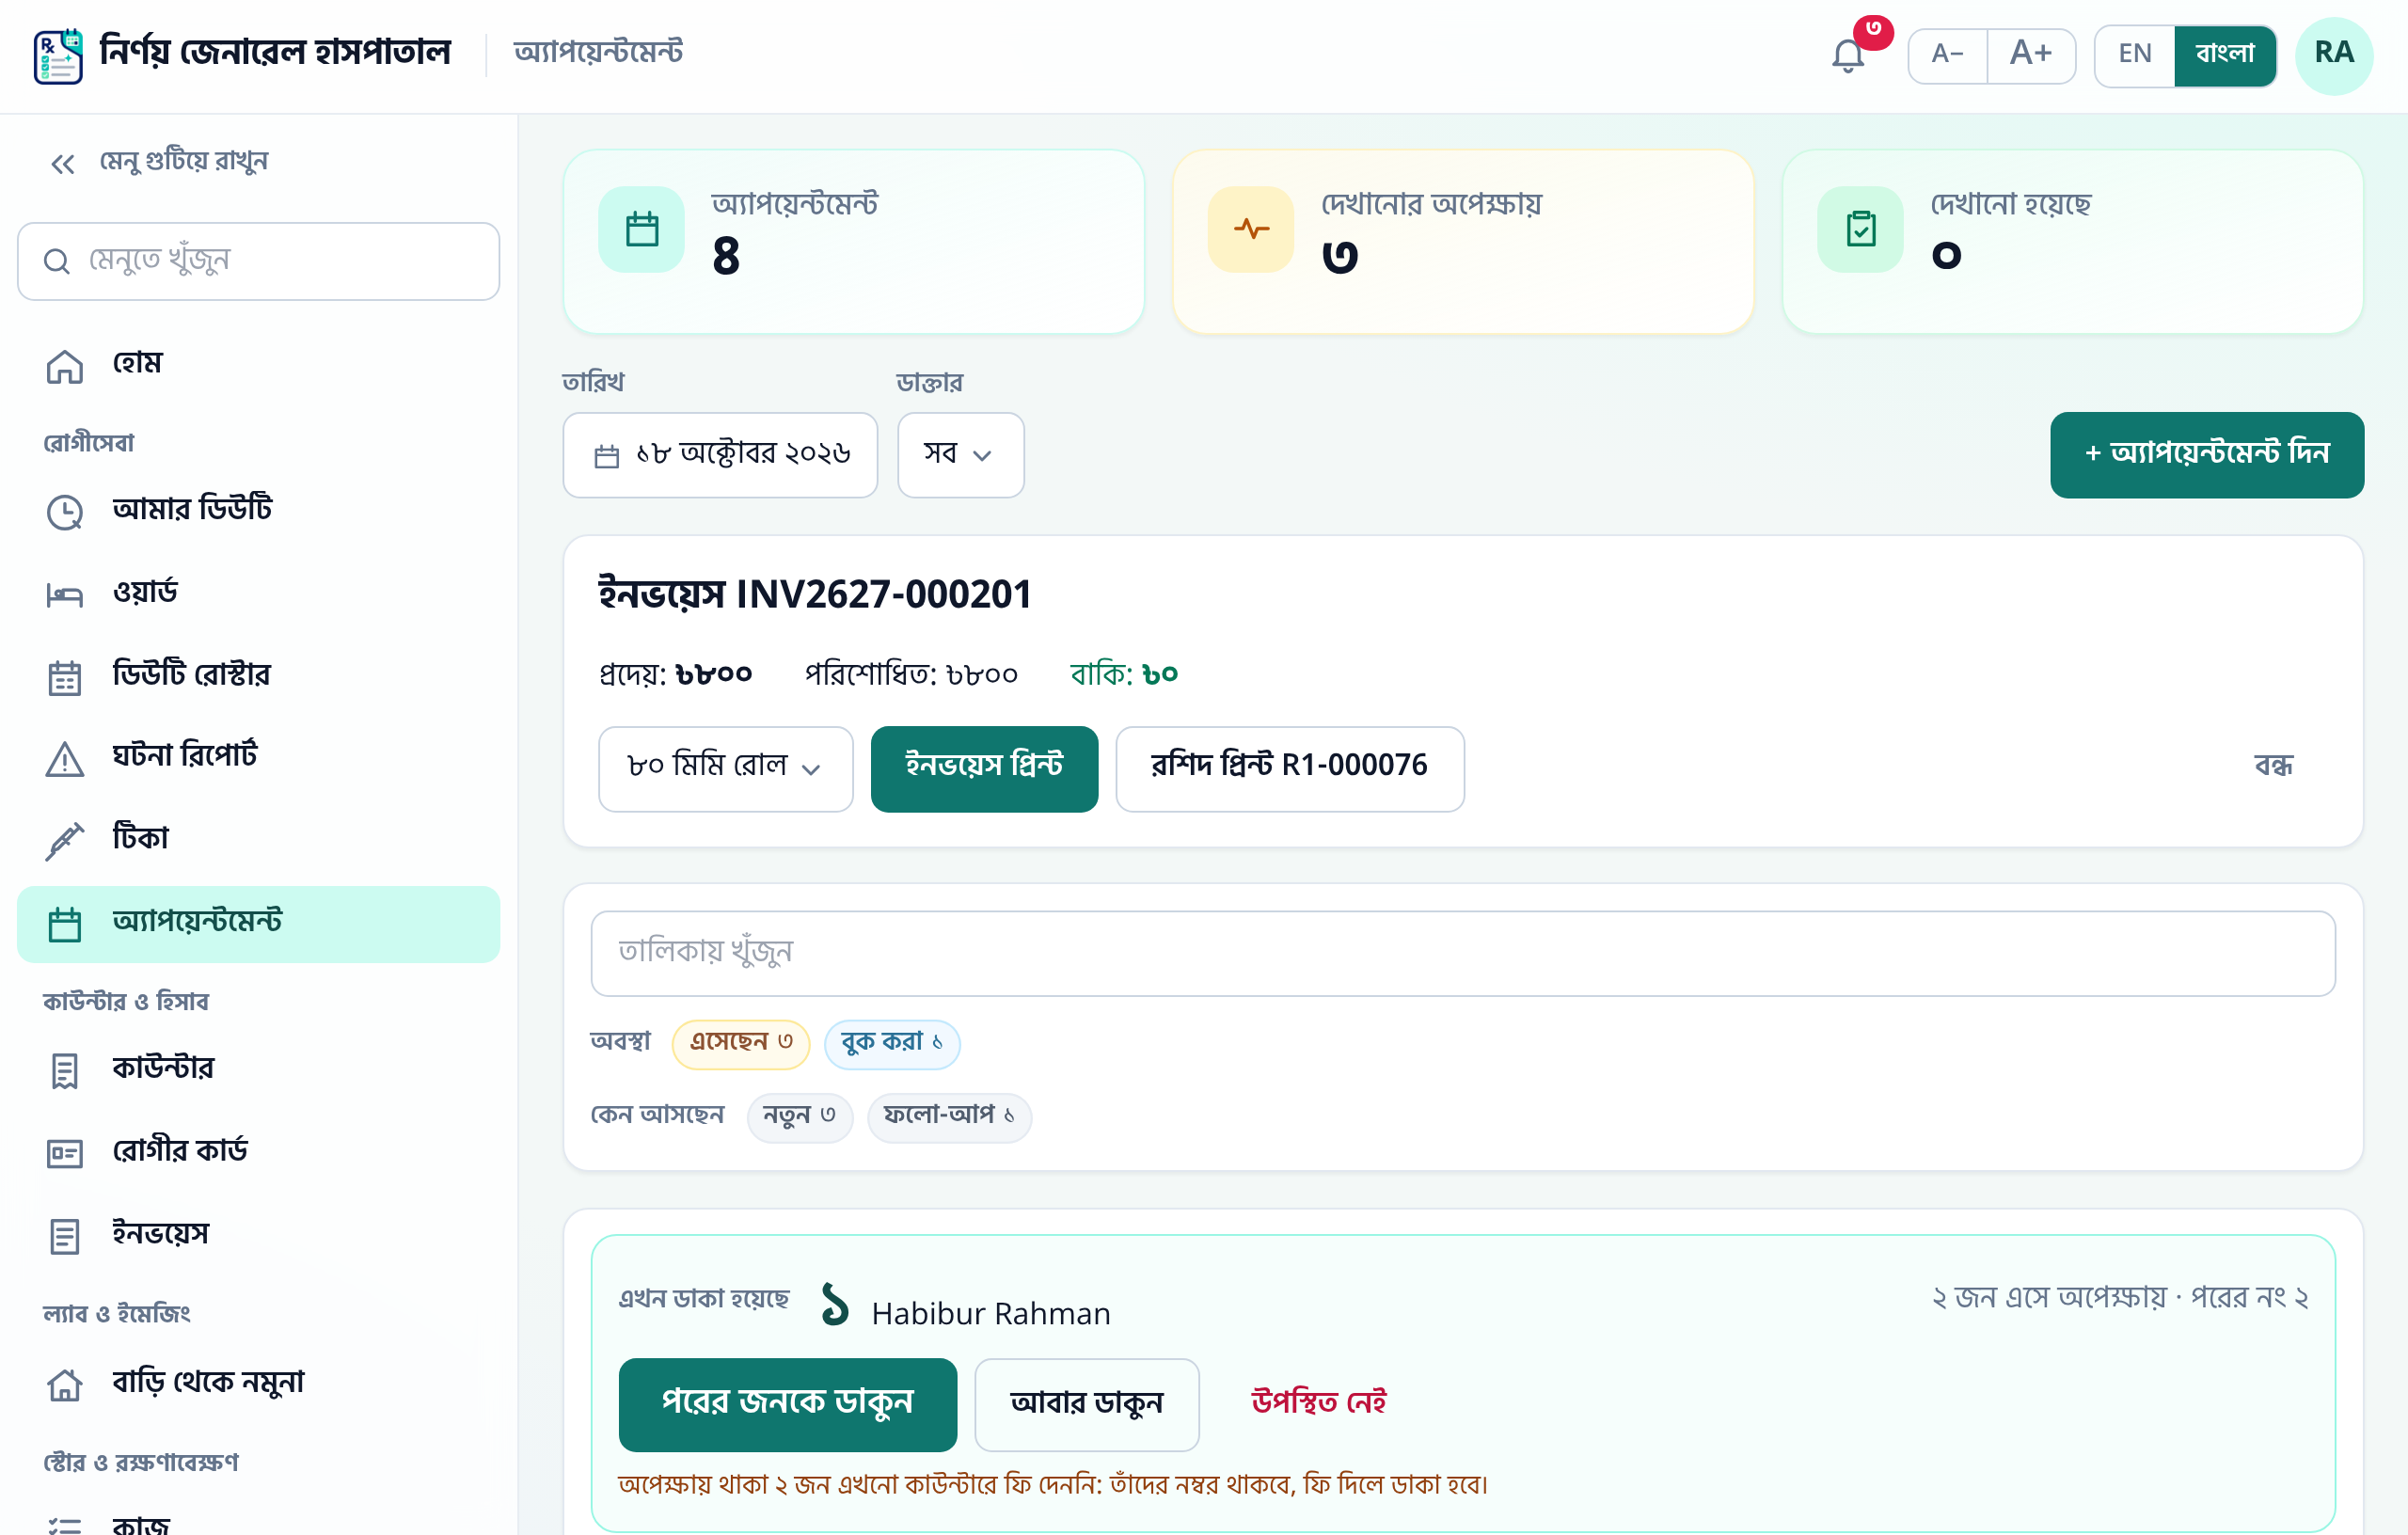This screenshot has height=1535, width=2408.
Task: Switch language to বাংলা
Action: click(2225, 55)
